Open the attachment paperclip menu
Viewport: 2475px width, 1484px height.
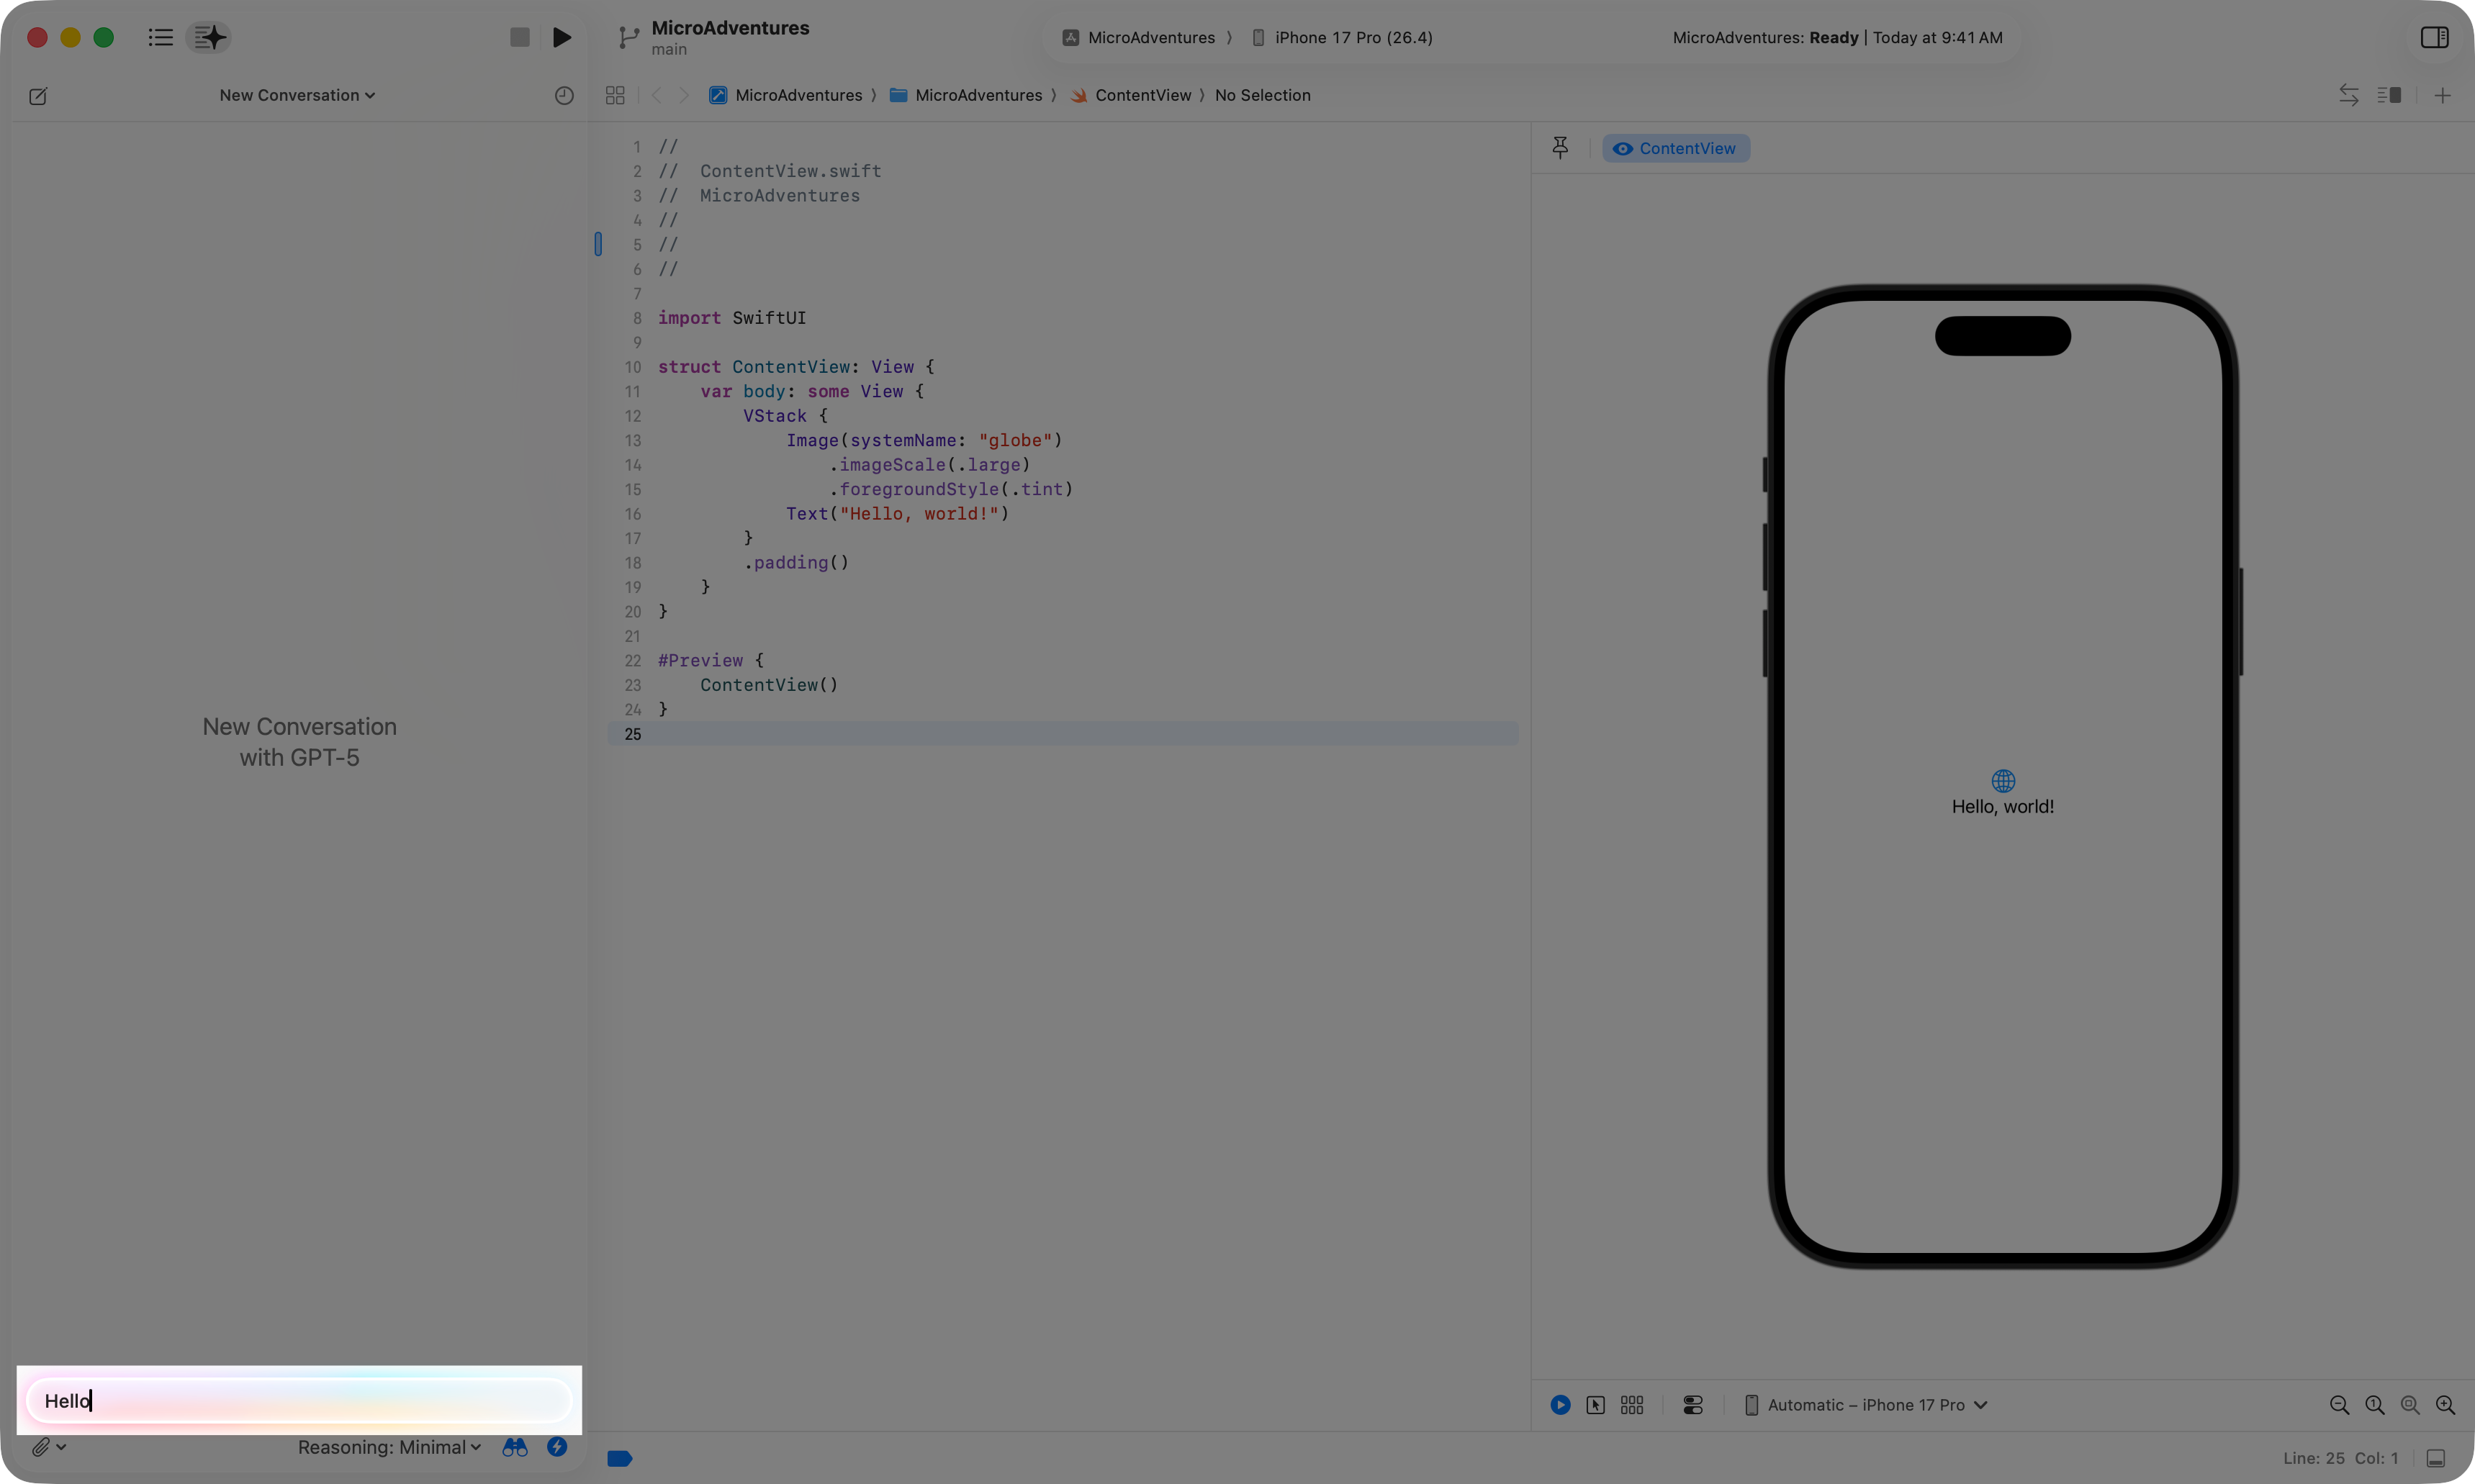click(48, 1447)
